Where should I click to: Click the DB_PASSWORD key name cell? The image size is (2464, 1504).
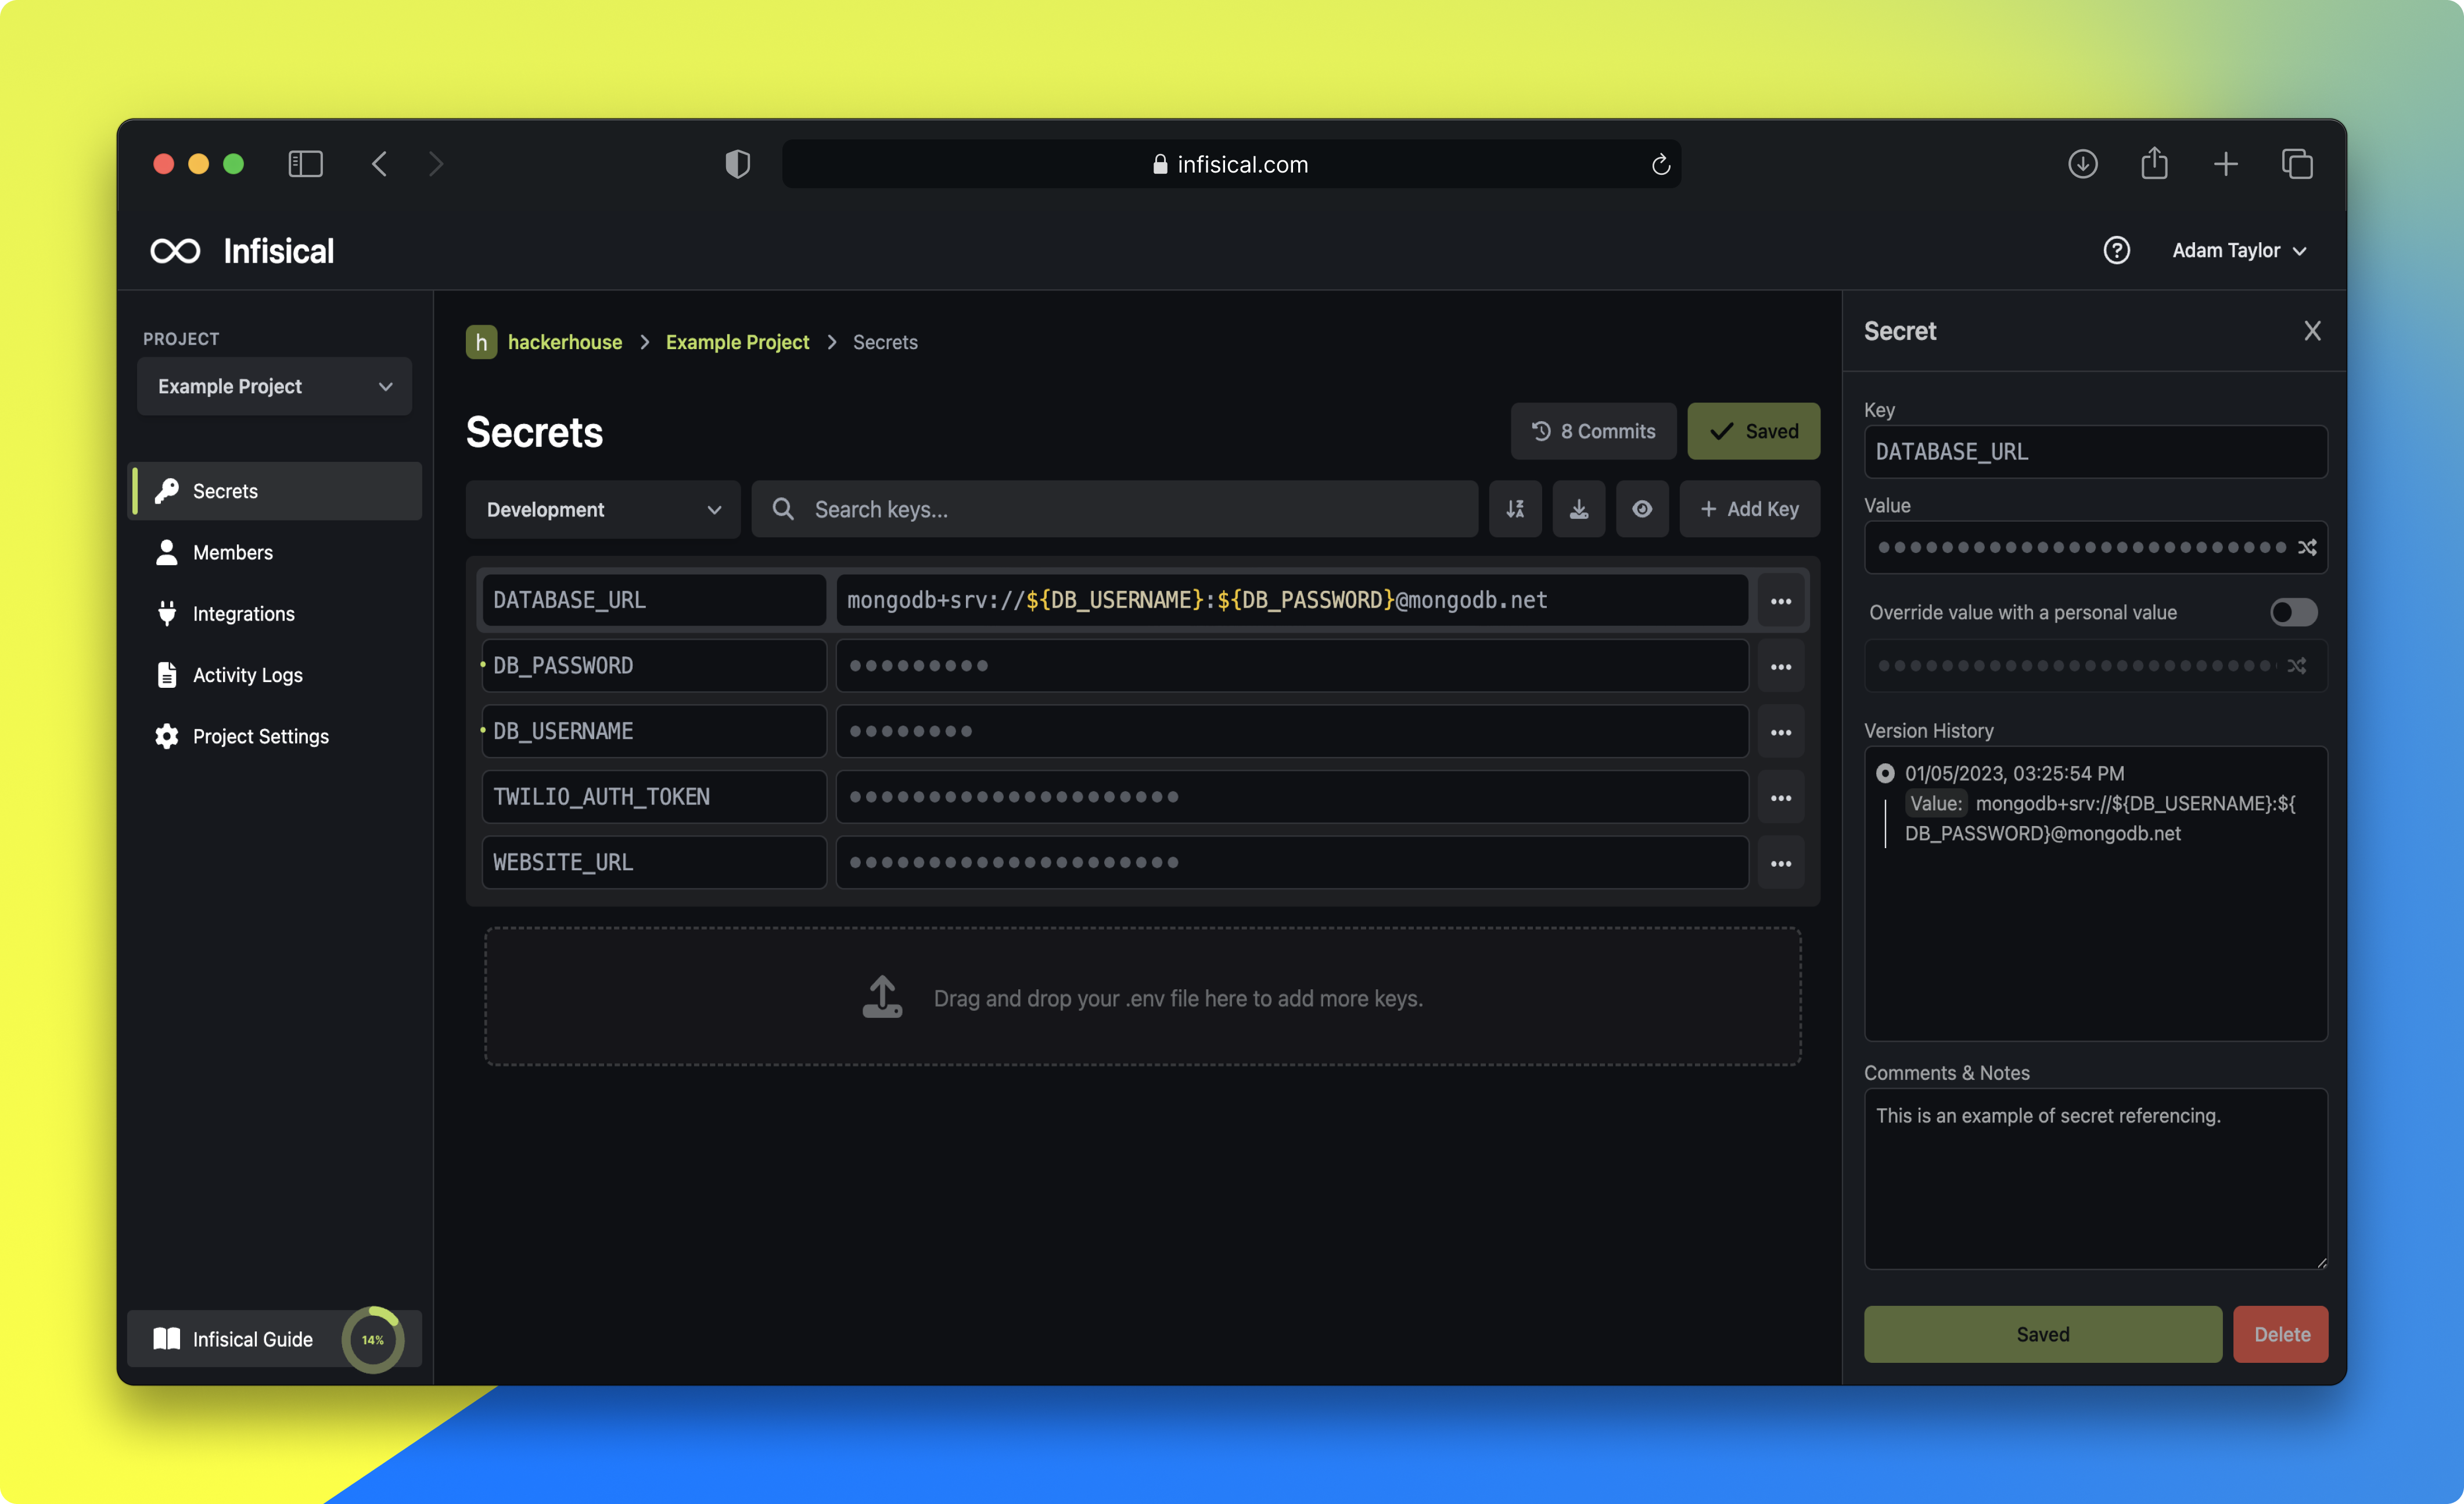click(x=654, y=666)
